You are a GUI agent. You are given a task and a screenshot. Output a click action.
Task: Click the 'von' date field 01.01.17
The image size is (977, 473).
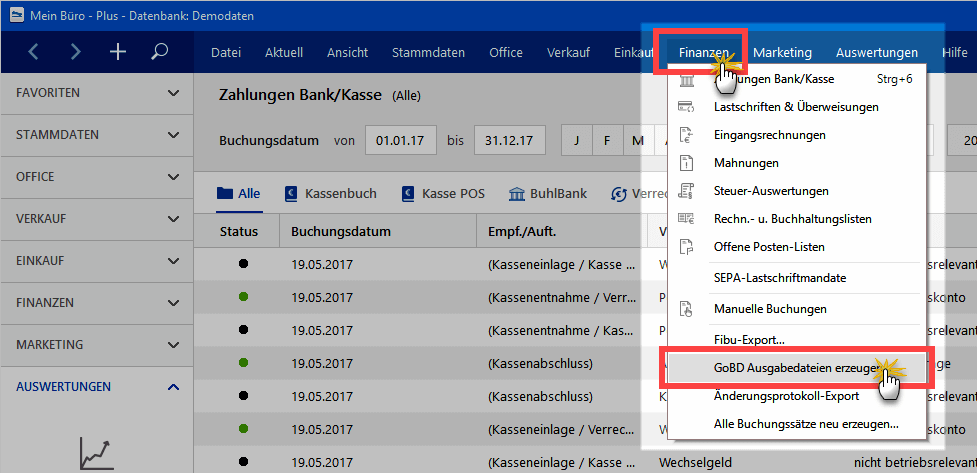[400, 140]
